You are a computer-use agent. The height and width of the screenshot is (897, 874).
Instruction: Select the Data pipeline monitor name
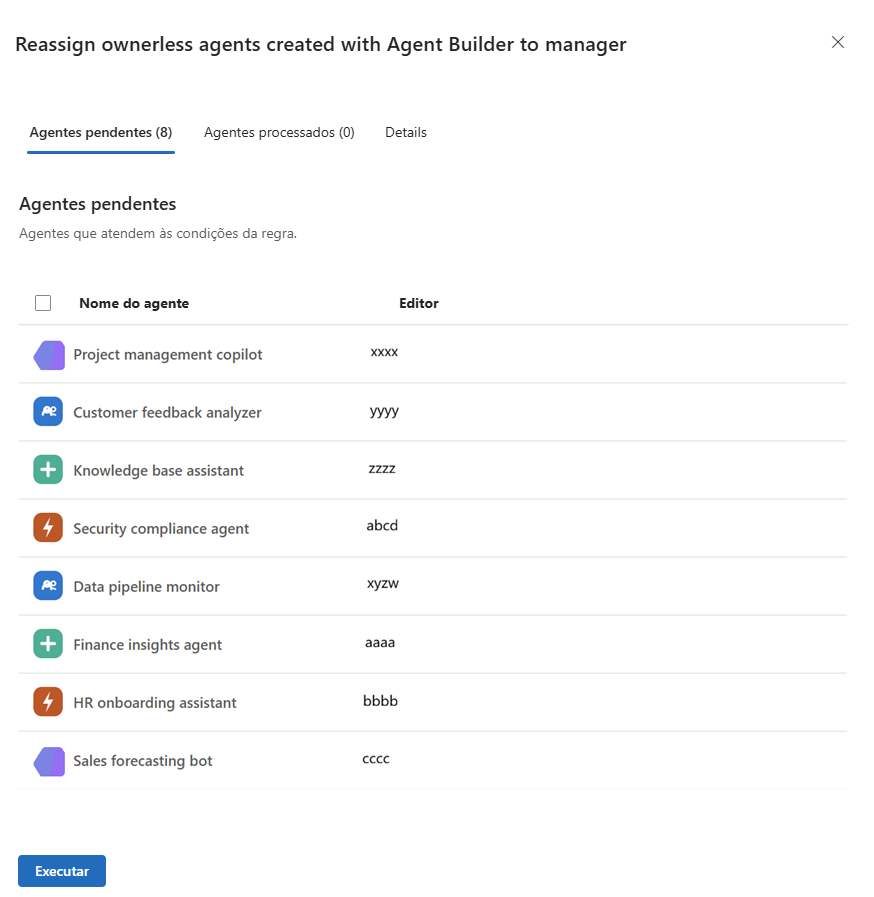[x=146, y=586]
